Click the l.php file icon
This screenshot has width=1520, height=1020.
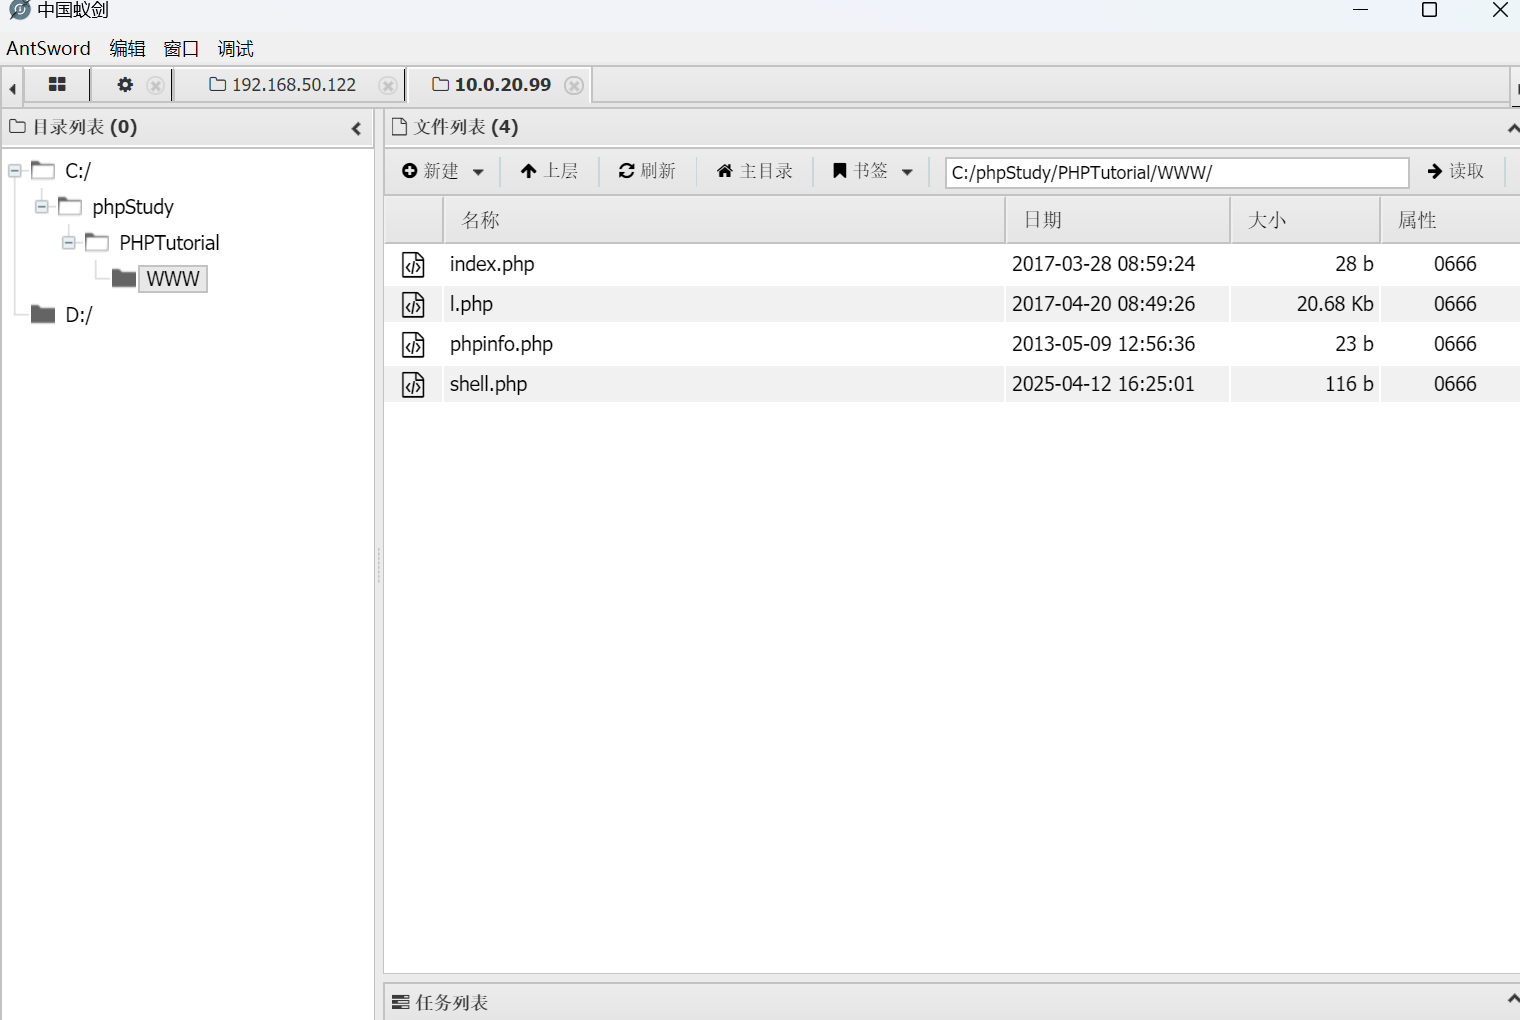coord(413,305)
